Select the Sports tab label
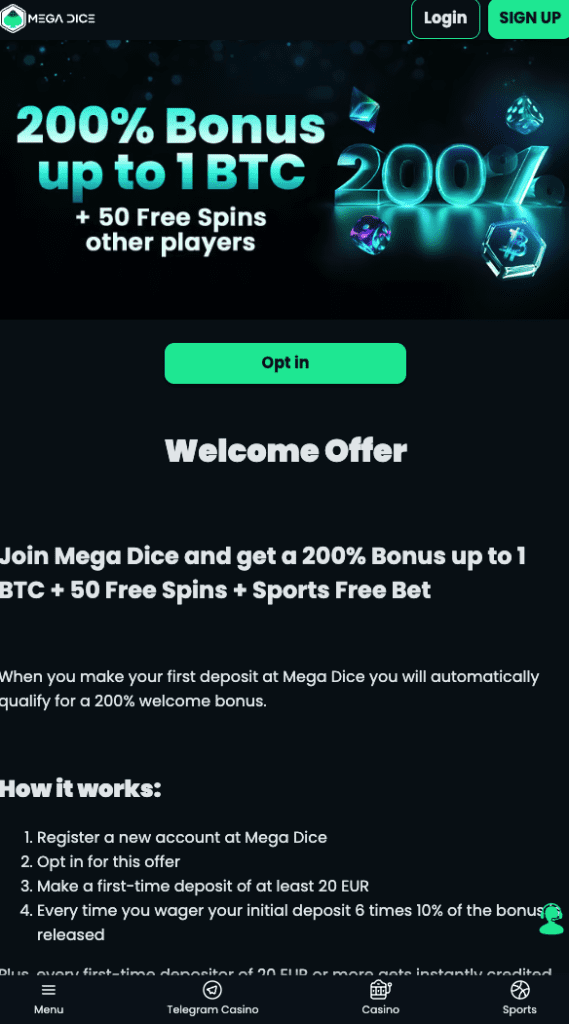Image resolution: width=569 pixels, height=1024 pixels. (520, 1010)
